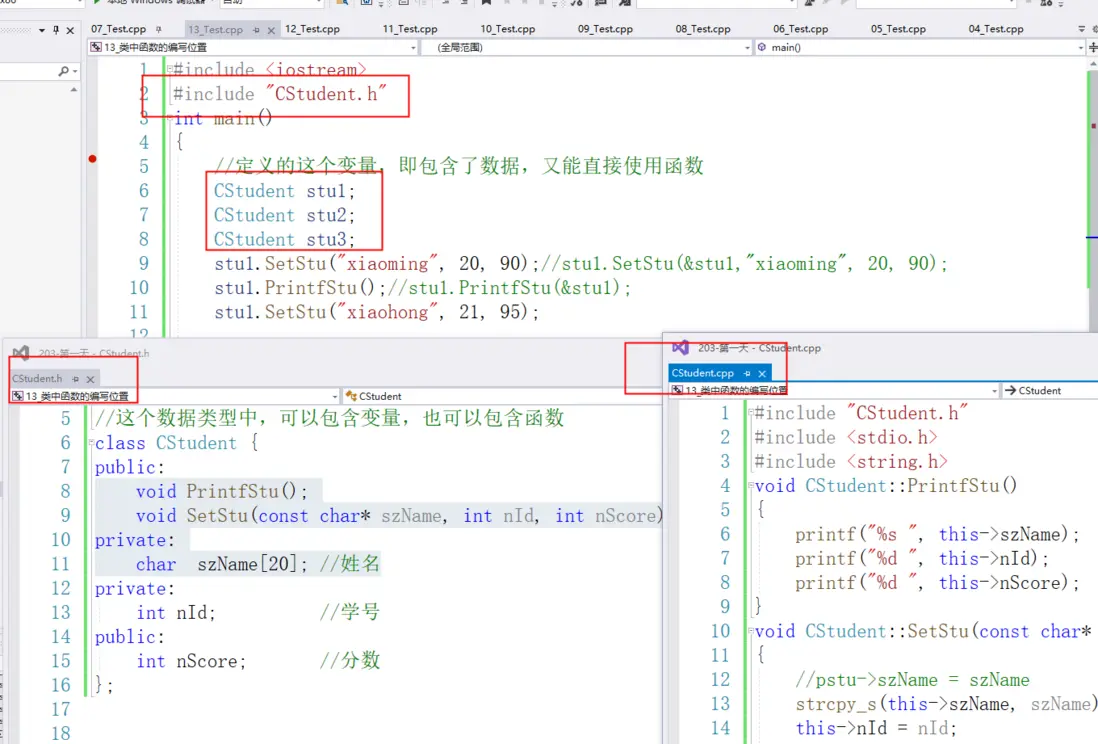Image resolution: width=1098 pixels, height=744 pixels.
Task: Click 'char szName[20];' in CStudent.h
Action: pos(221,564)
